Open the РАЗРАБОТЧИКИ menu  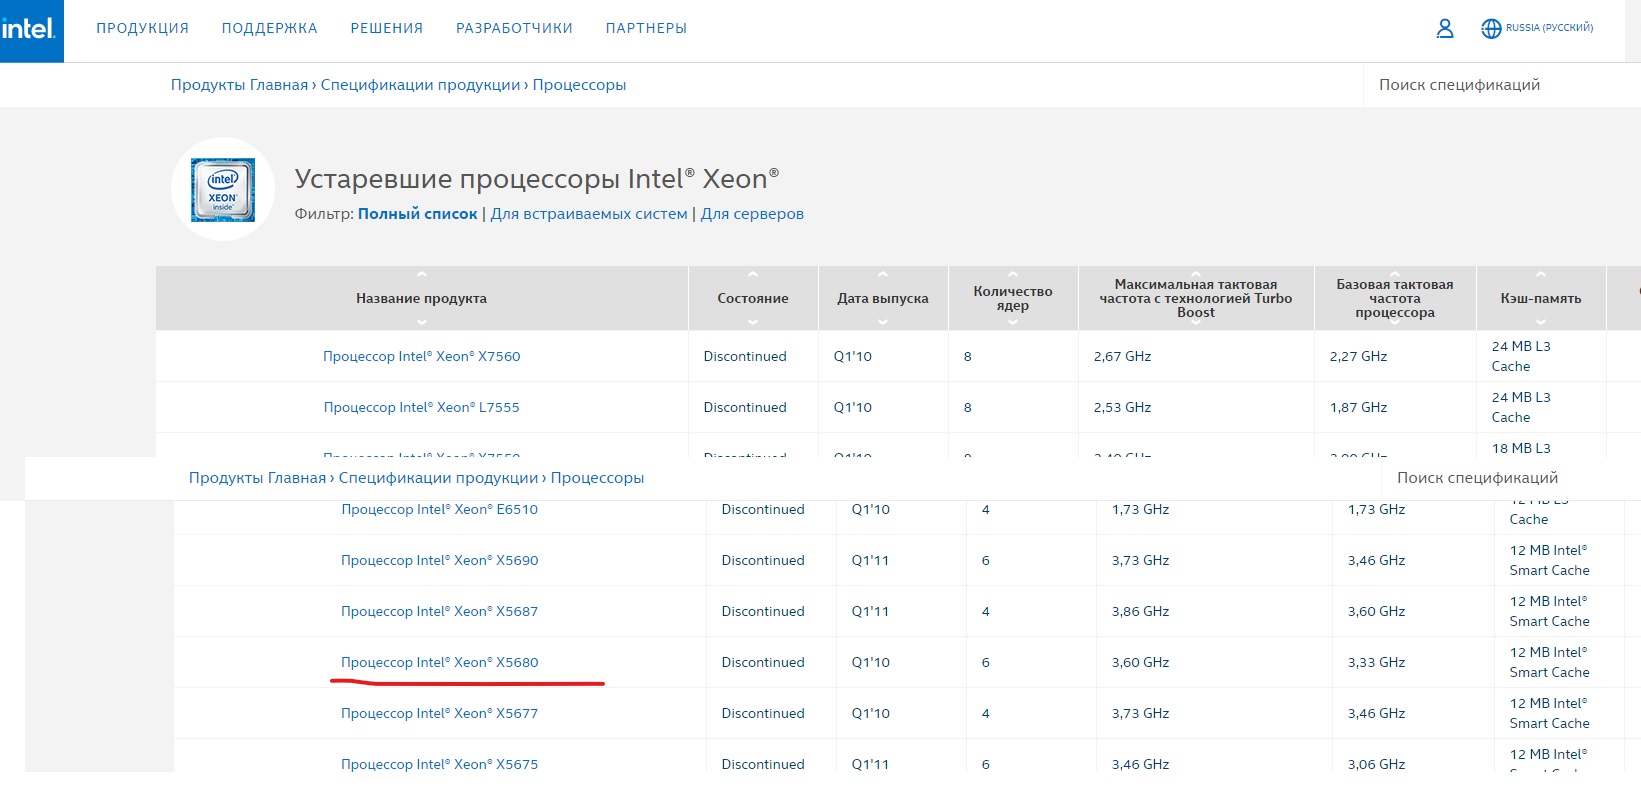tap(514, 29)
